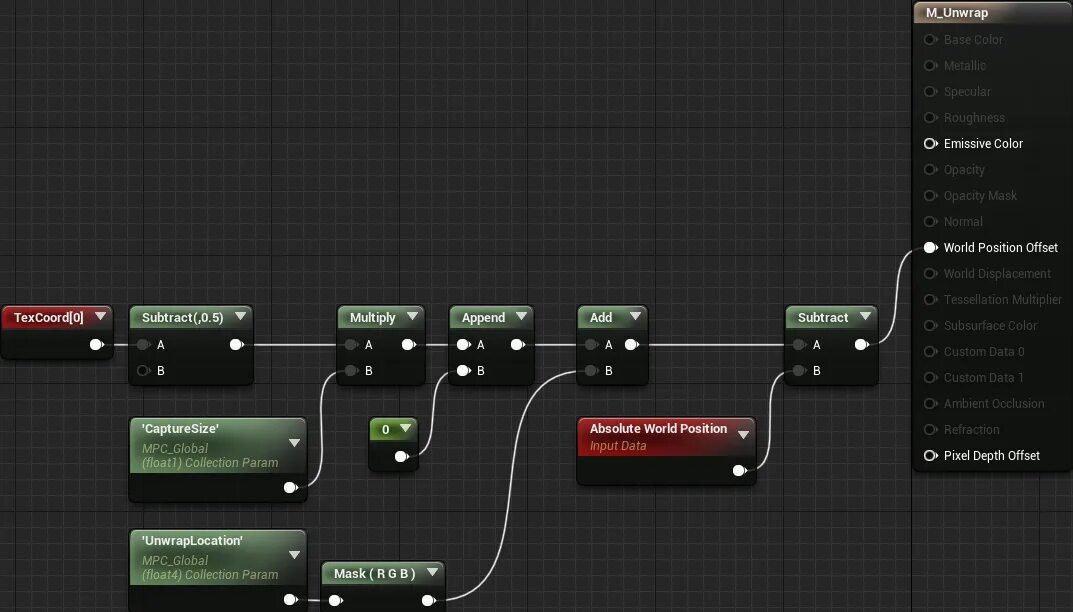
Task: Select the 'UnwrapLocation' node title
Action: coord(192,541)
